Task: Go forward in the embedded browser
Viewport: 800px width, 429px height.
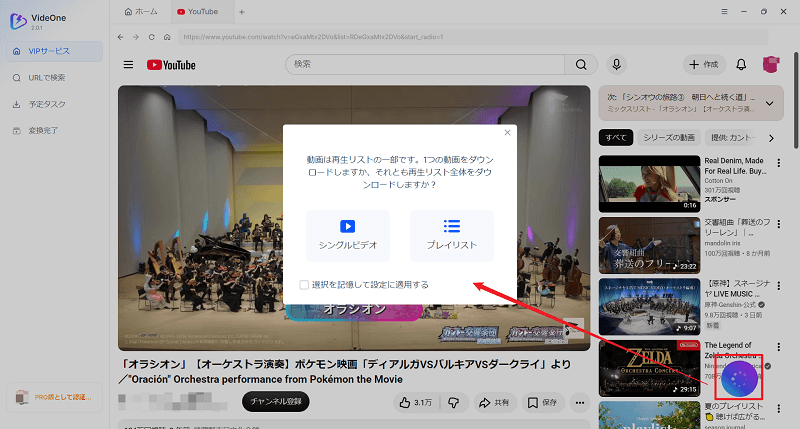Action: [x=136, y=37]
